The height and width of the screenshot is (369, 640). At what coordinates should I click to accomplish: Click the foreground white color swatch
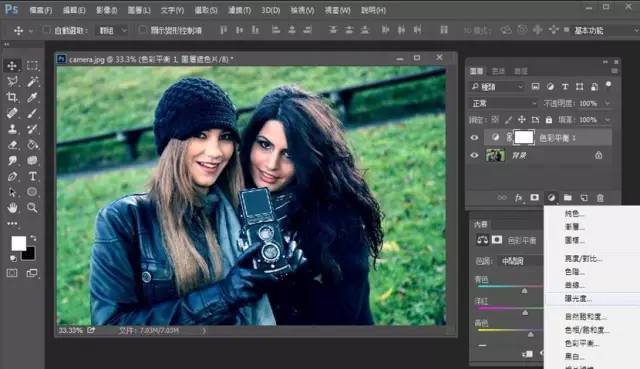[x=18, y=243]
